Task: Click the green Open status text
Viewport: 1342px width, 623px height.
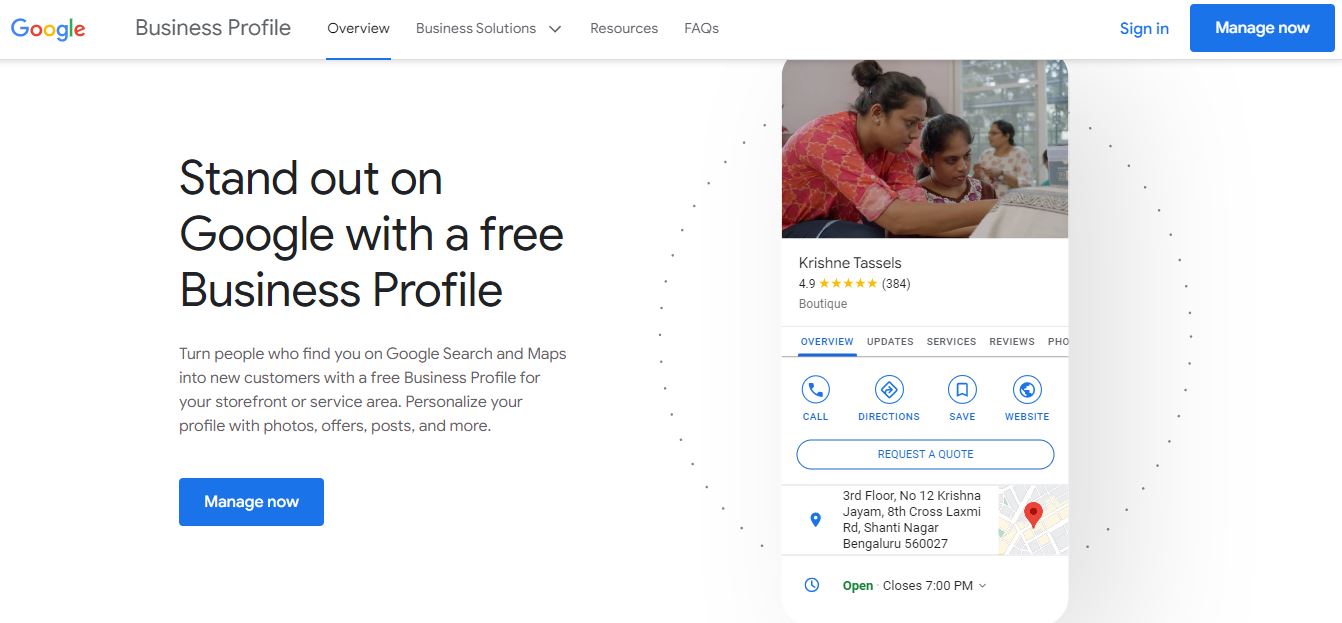Action: coord(858,586)
